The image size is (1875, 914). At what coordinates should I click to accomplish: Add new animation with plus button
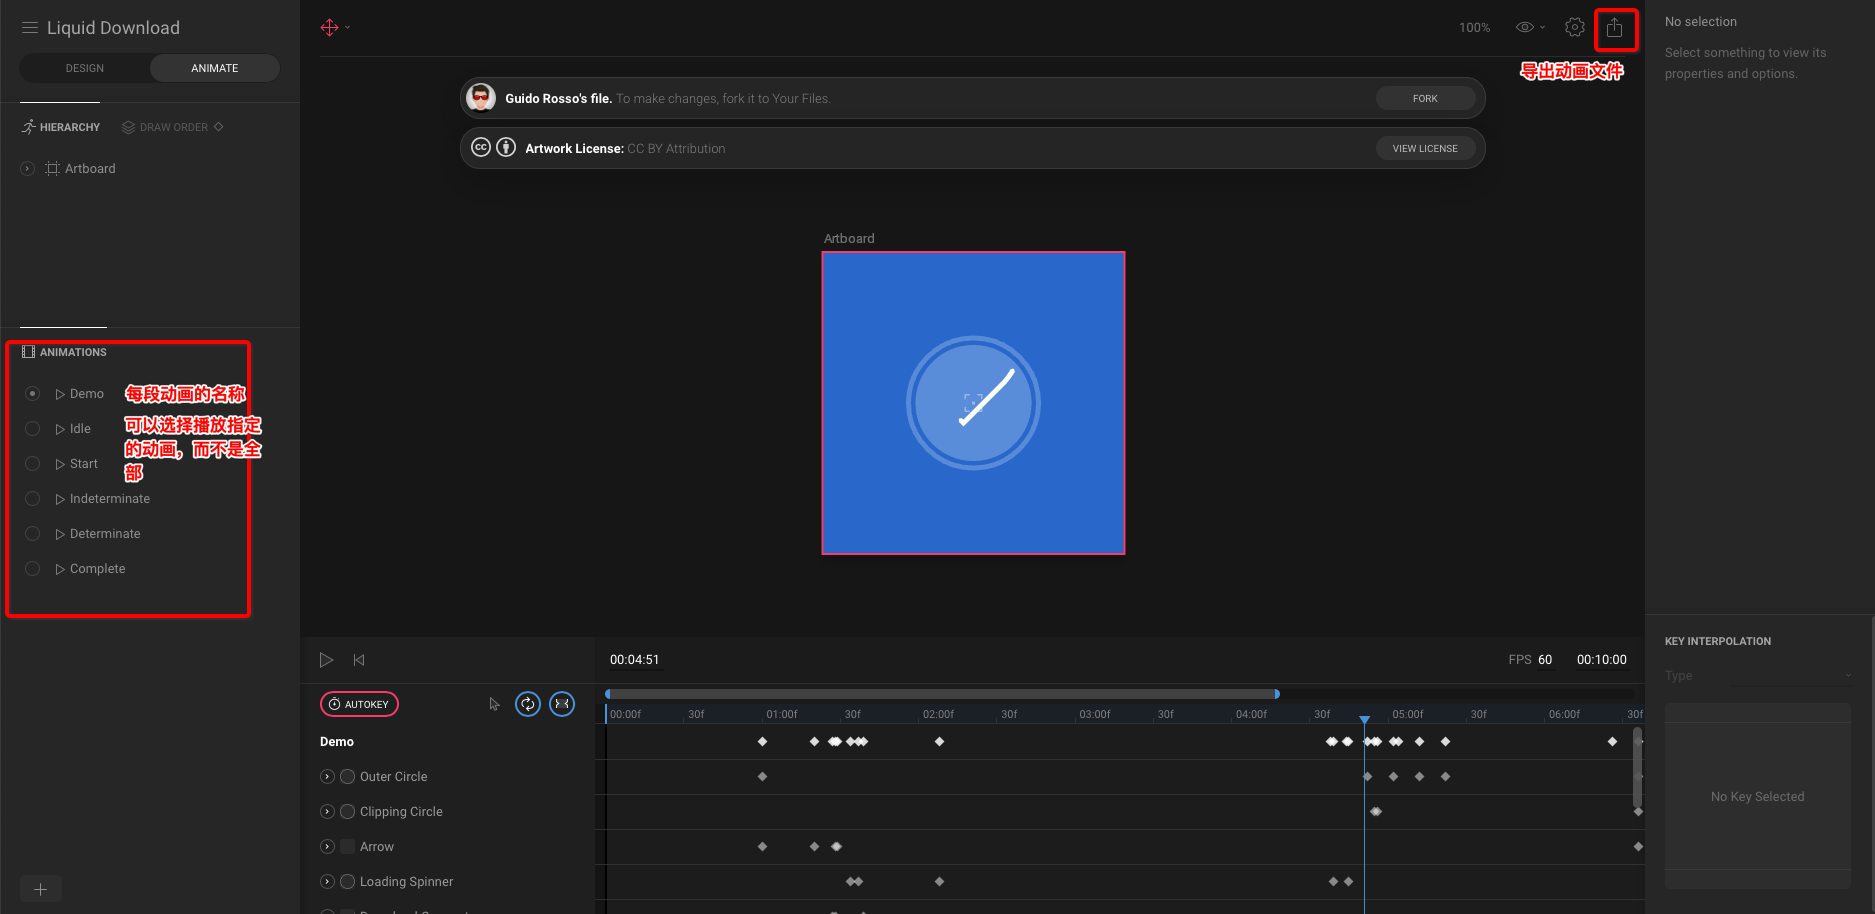[40, 889]
